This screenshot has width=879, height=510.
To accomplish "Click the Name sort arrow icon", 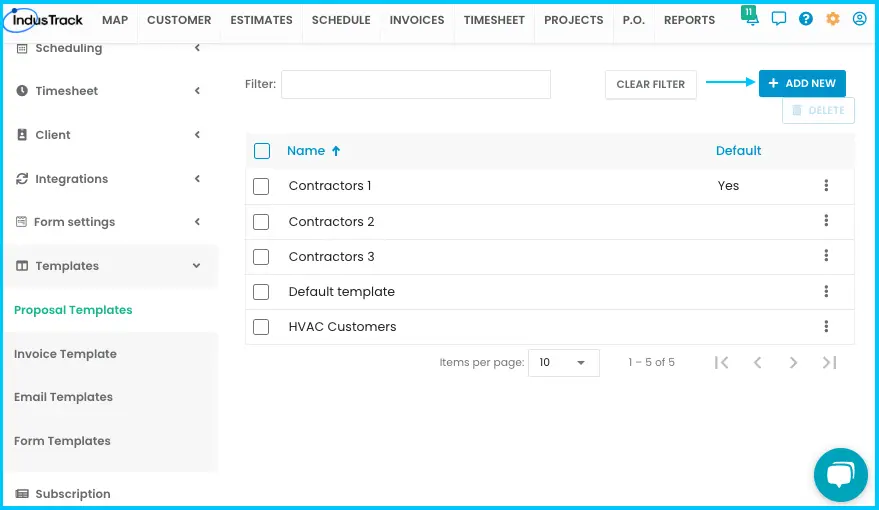I will 336,151.
